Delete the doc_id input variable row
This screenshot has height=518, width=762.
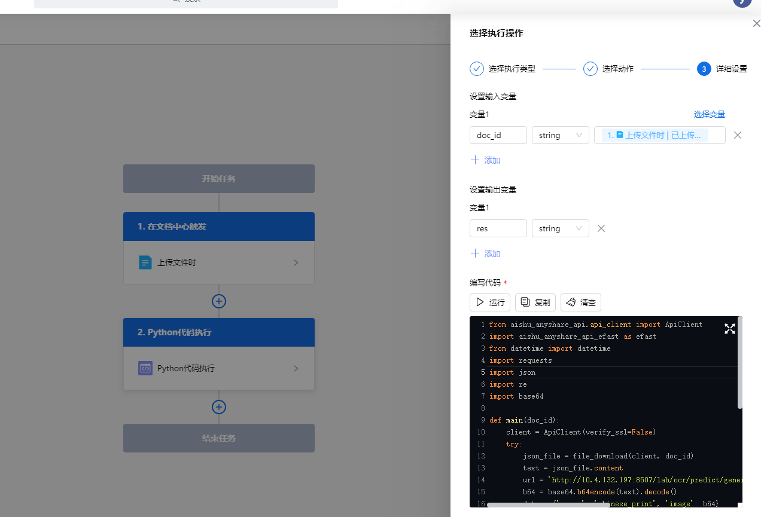738,135
